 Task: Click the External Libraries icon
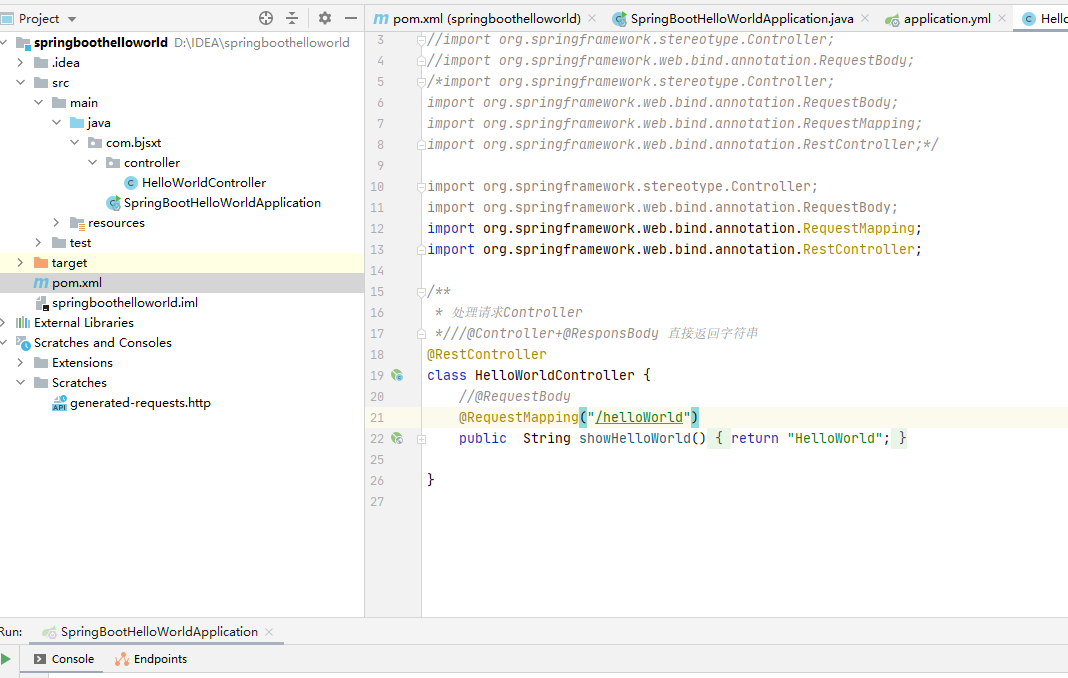point(23,323)
